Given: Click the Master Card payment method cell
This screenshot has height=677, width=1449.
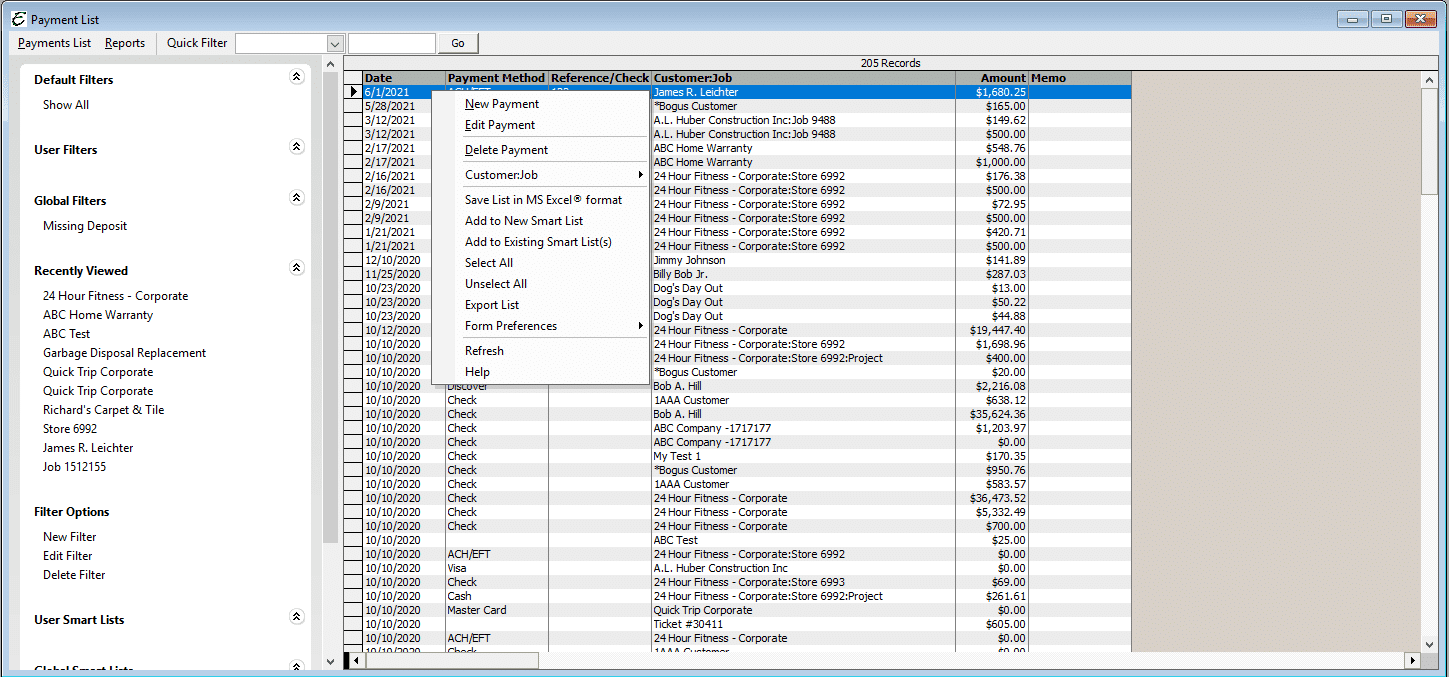Looking at the screenshot, I should pos(497,610).
